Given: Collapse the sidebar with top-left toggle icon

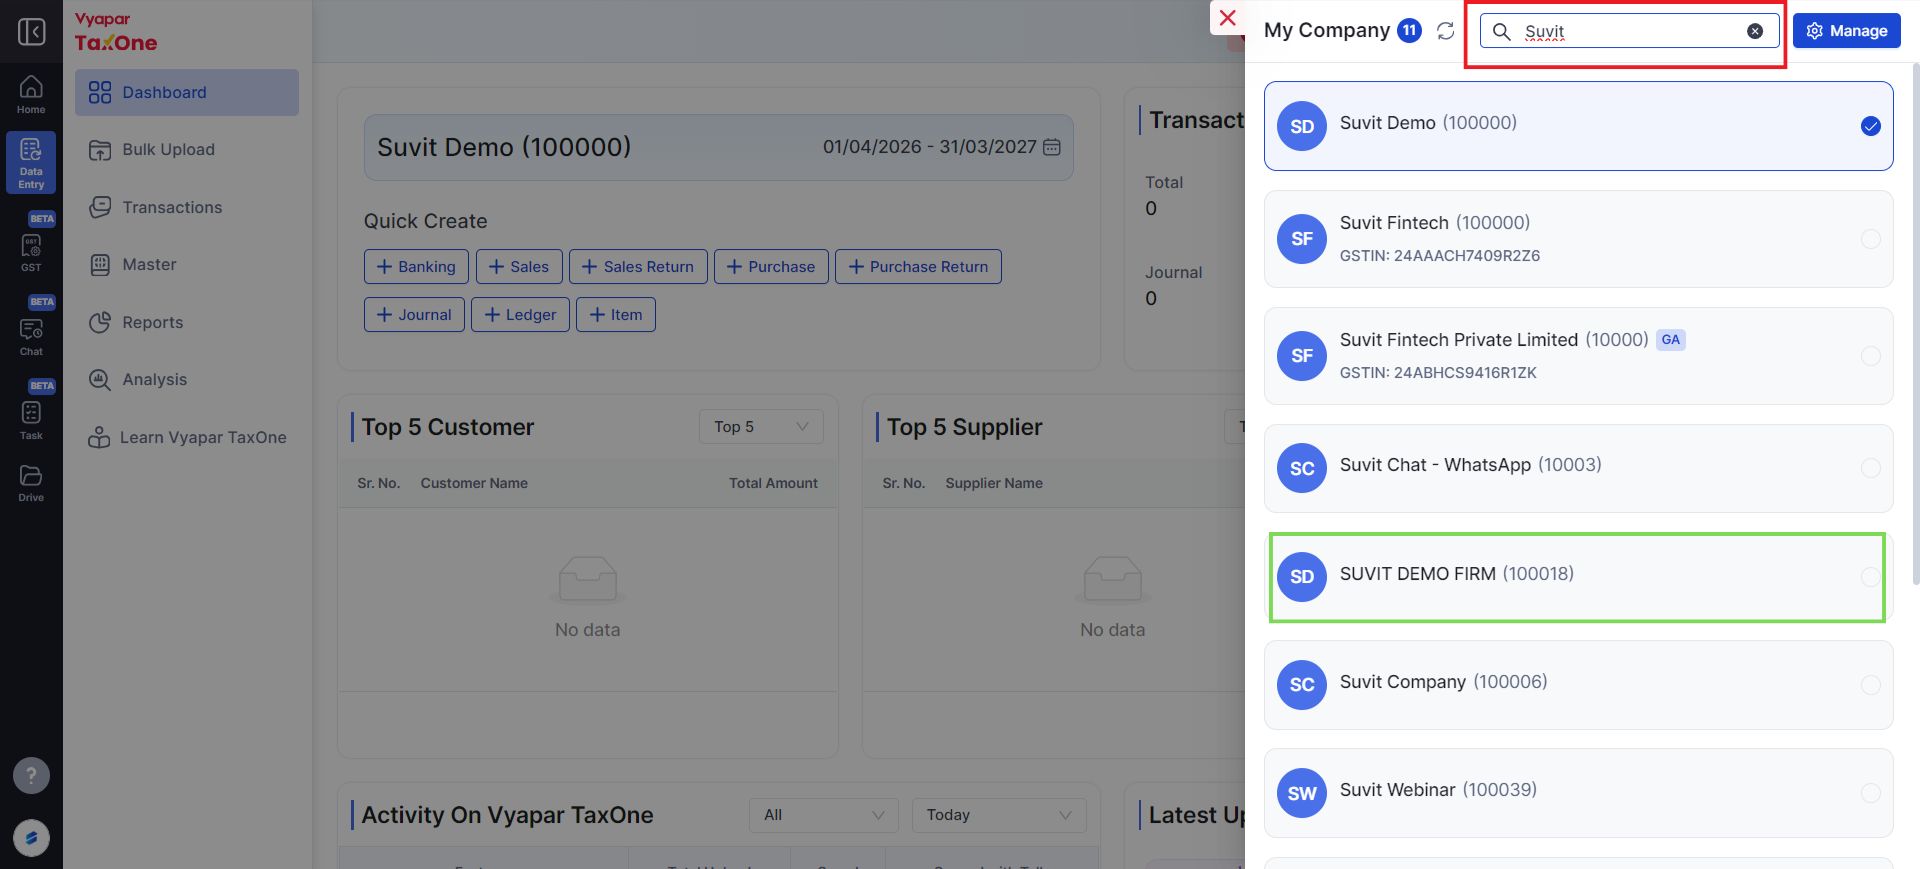Looking at the screenshot, I should 31,31.
